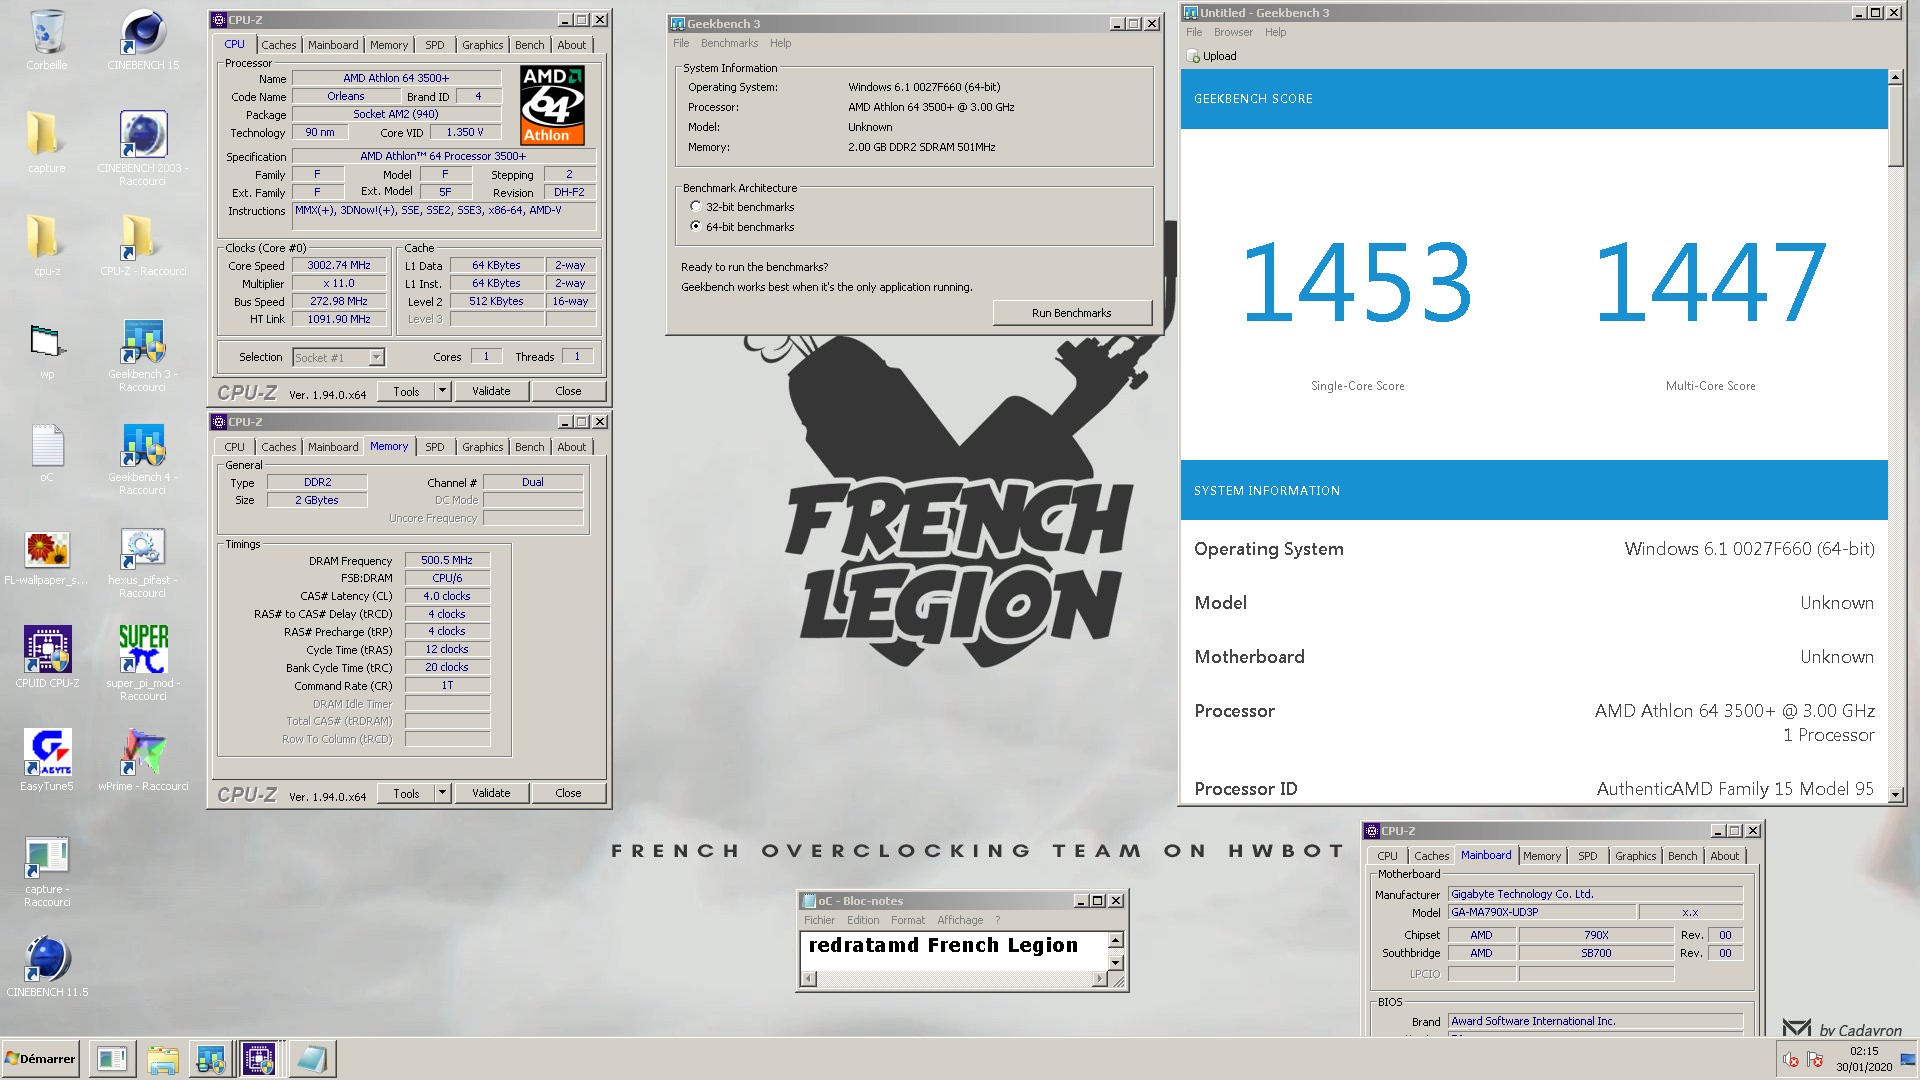The width and height of the screenshot is (1920, 1080).
Task: Click the Démarrer start button
Action: point(41,1058)
